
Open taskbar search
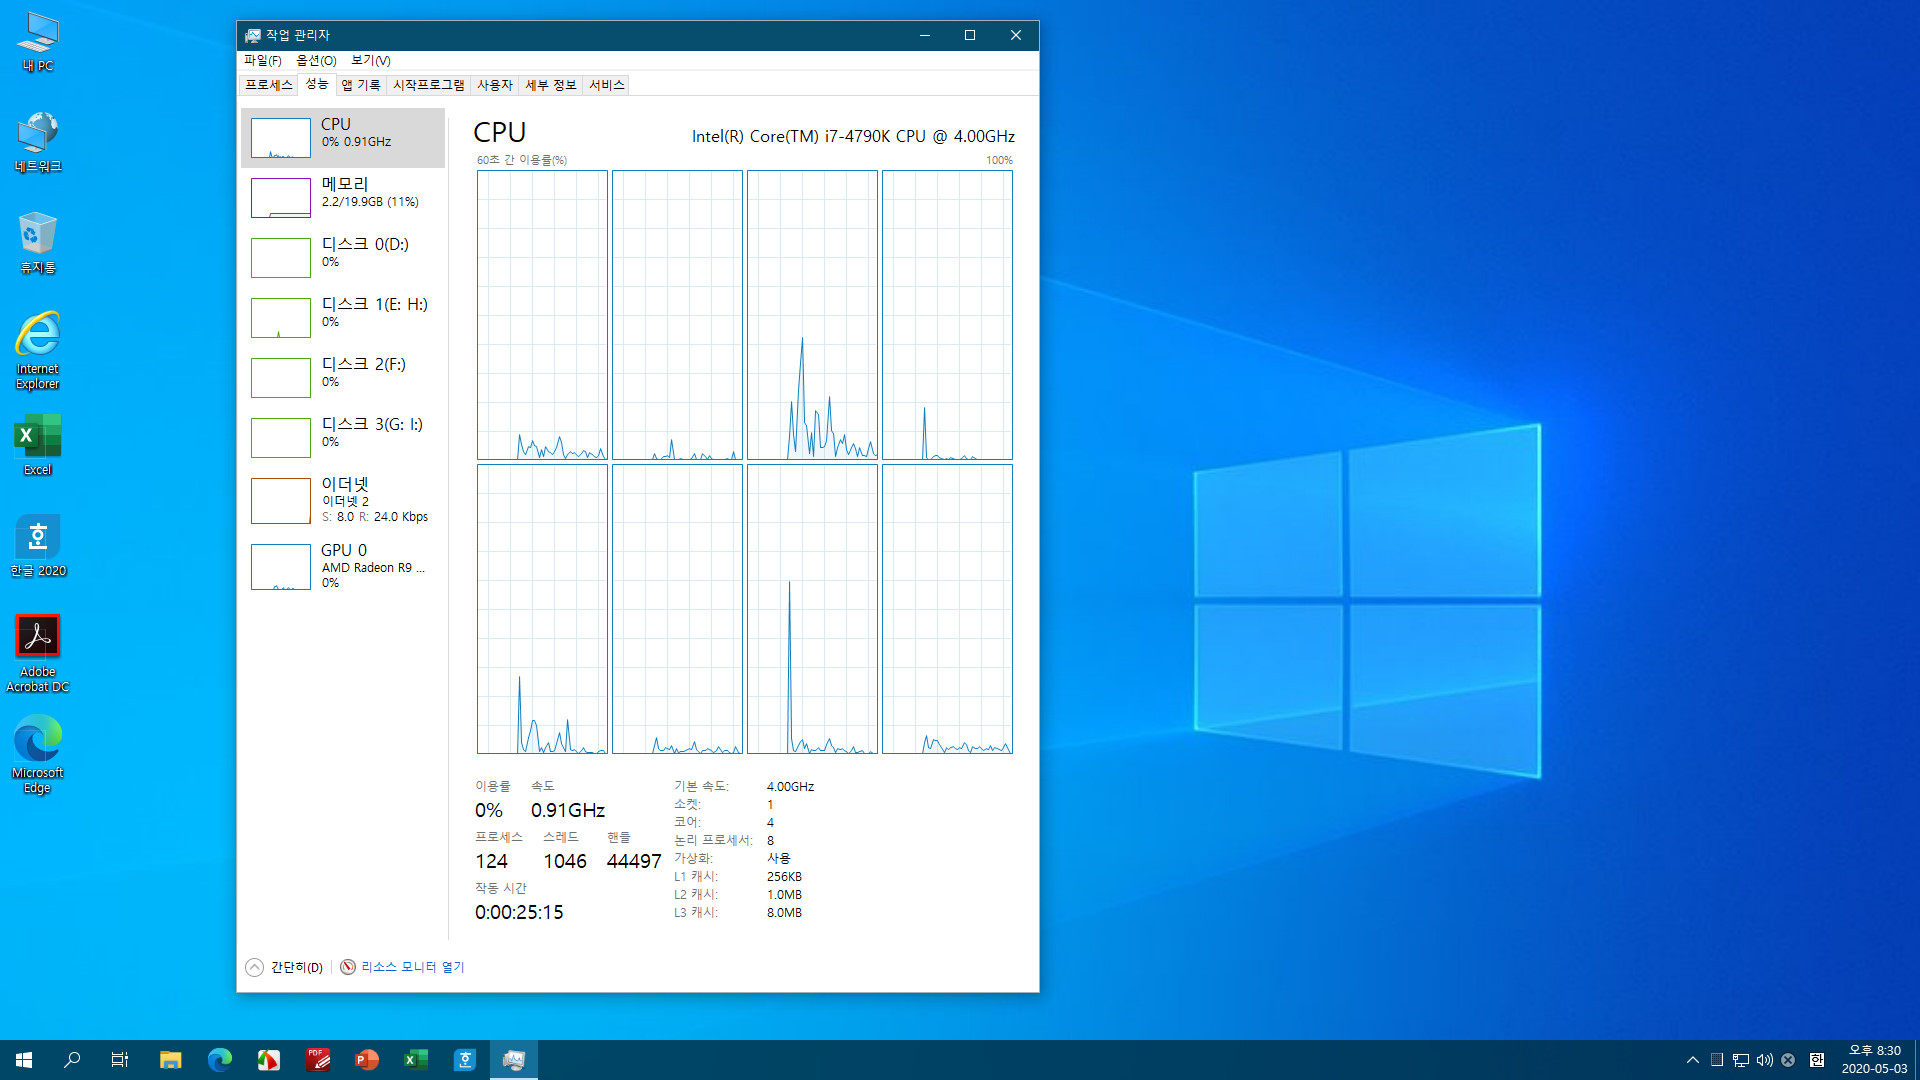[x=72, y=1060]
